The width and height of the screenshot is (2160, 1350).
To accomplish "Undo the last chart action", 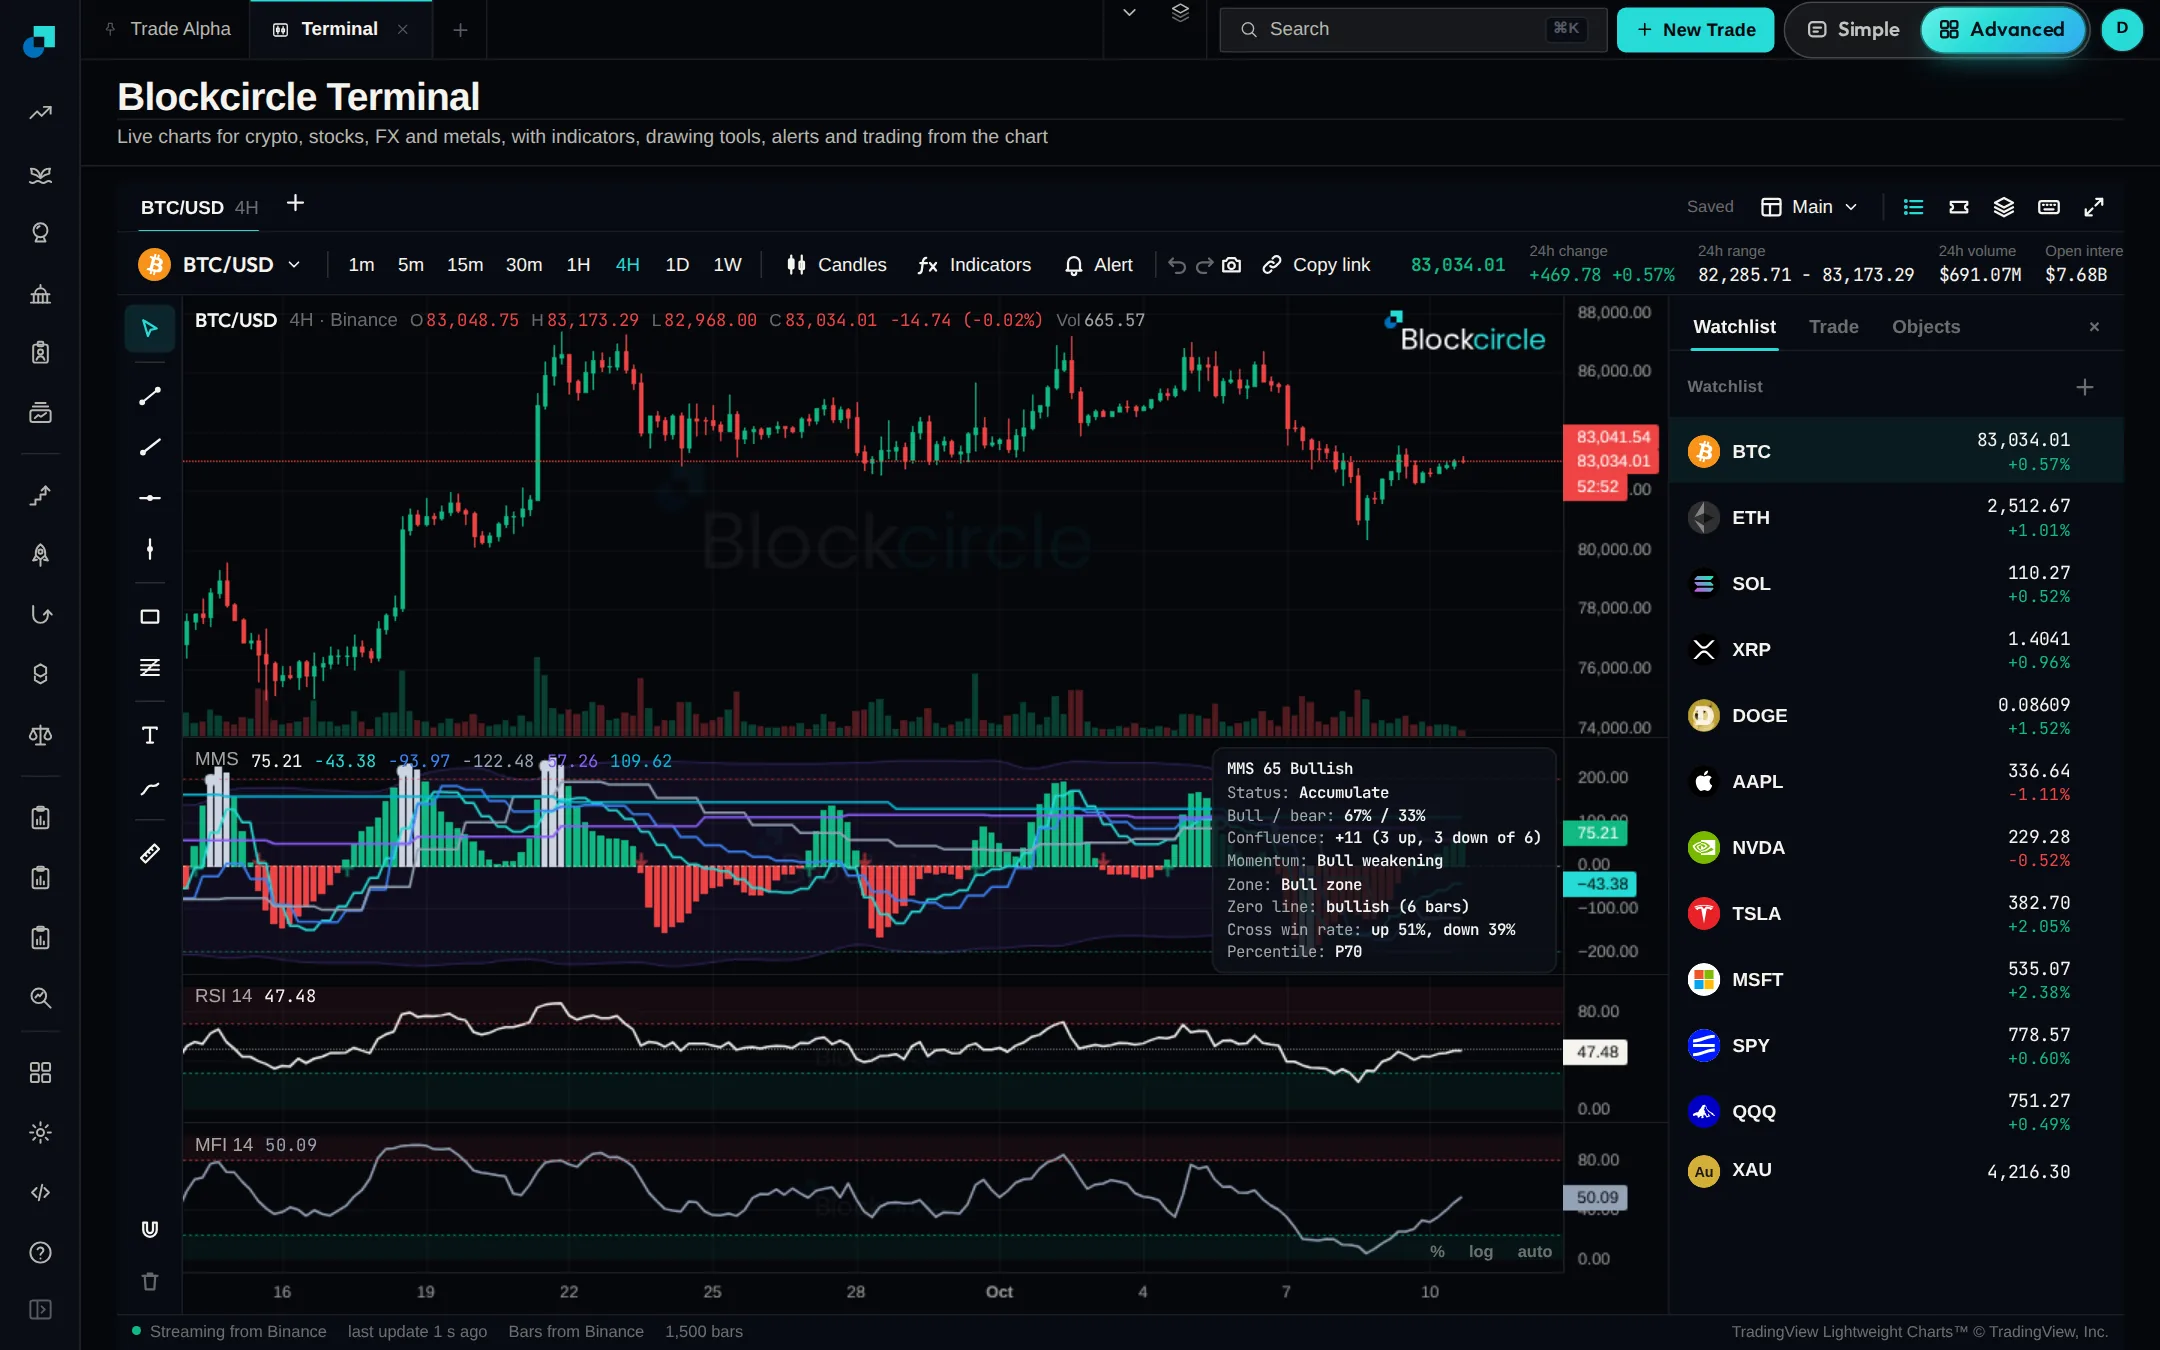I will click(x=1177, y=265).
